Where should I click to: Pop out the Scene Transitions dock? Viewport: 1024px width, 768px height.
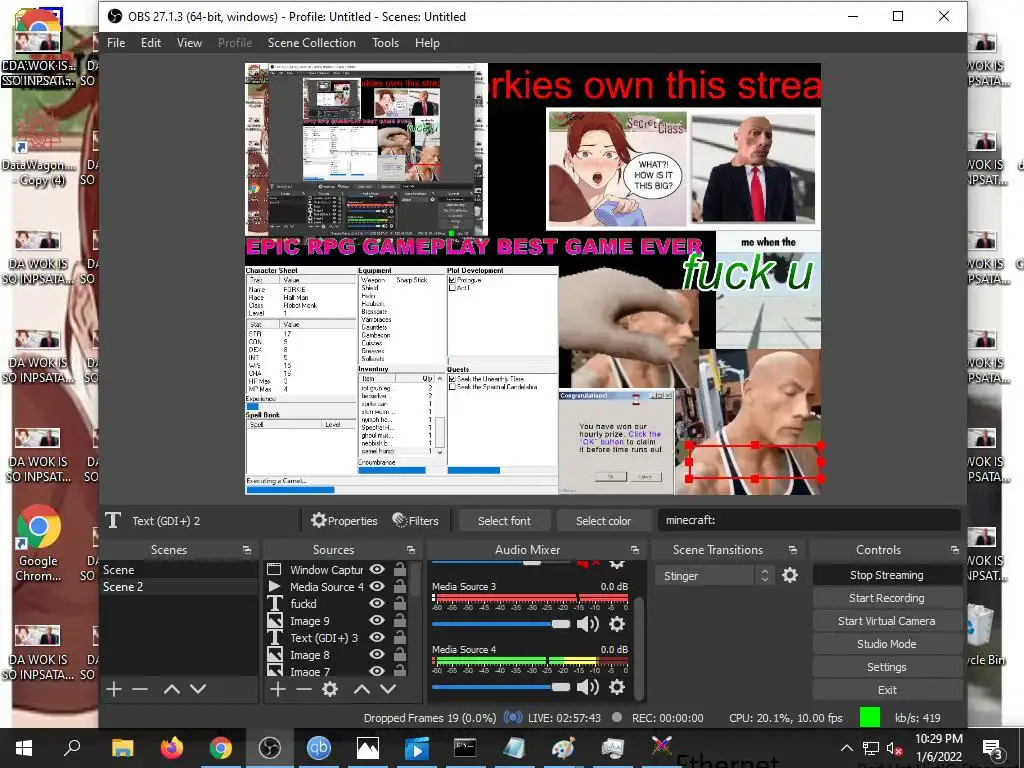[793, 550]
